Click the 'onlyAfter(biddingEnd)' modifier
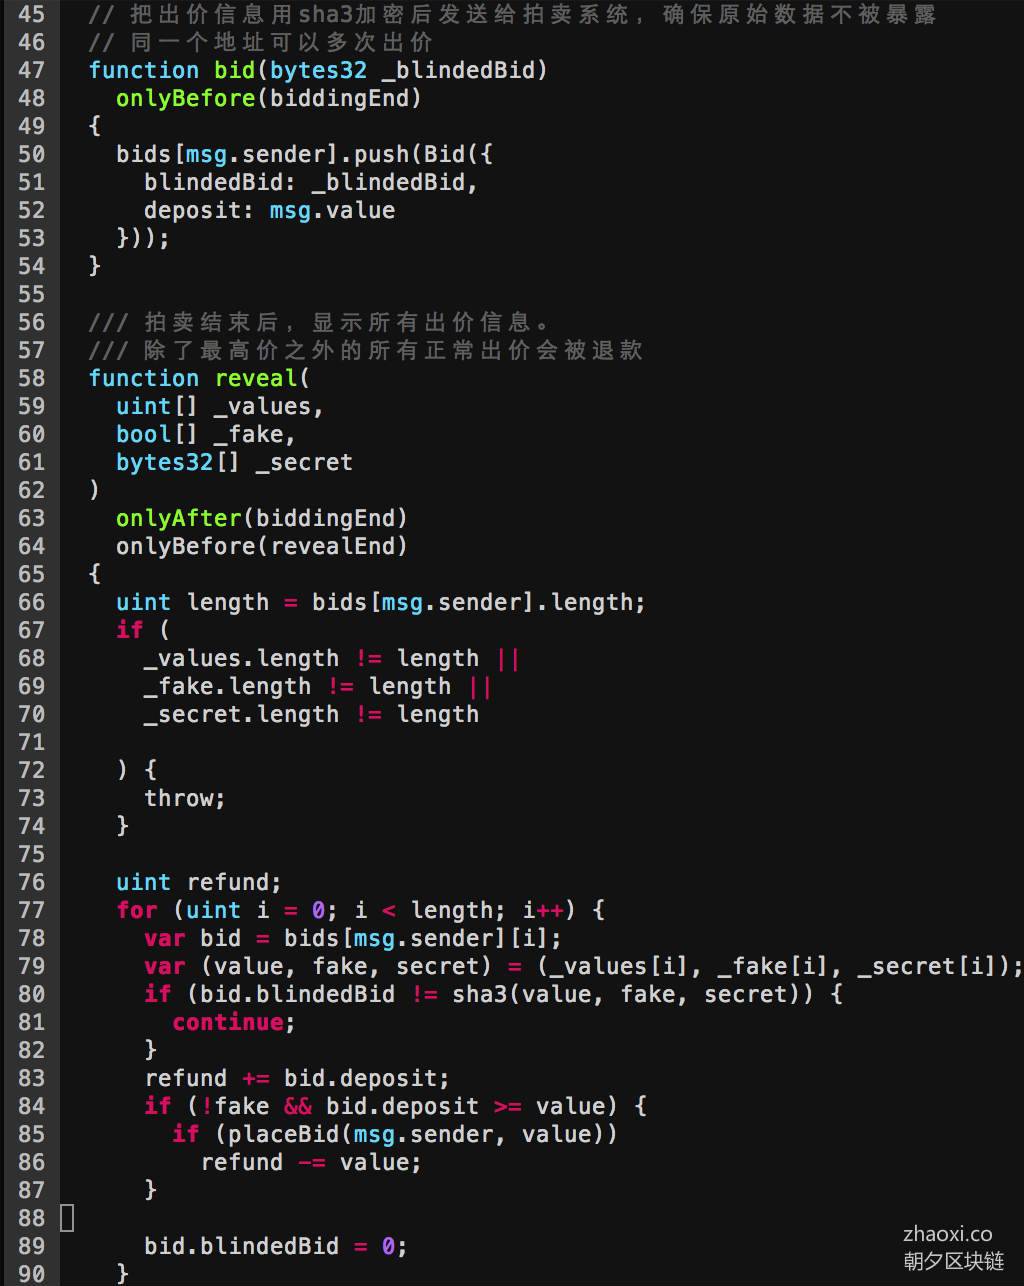The width and height of the screenshot is (1024, 1286). point(262,518)
